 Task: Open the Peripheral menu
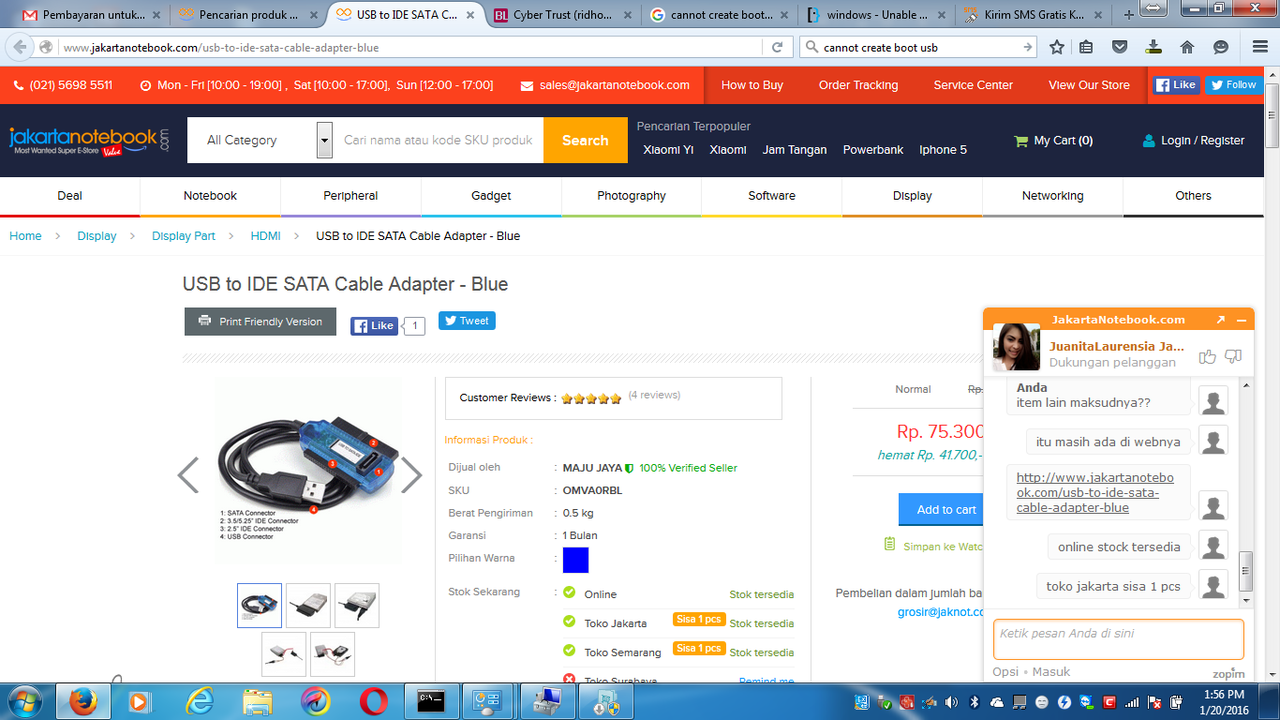(351, 196)
